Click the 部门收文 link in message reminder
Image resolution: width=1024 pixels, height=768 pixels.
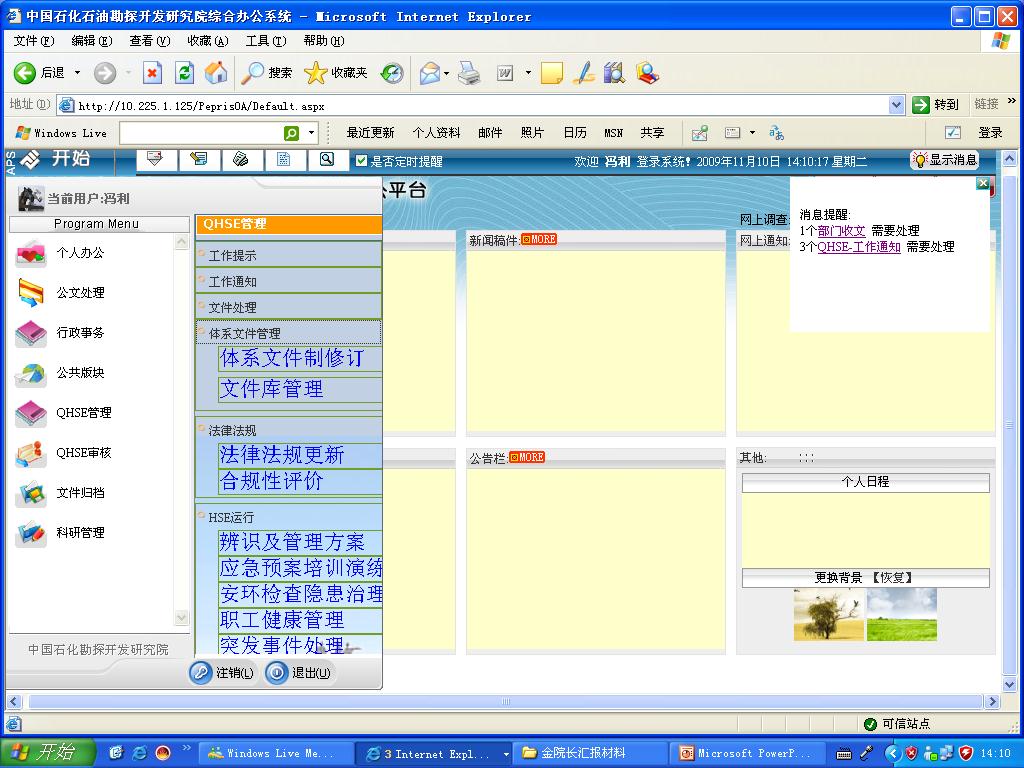click(x=841, y=231)
